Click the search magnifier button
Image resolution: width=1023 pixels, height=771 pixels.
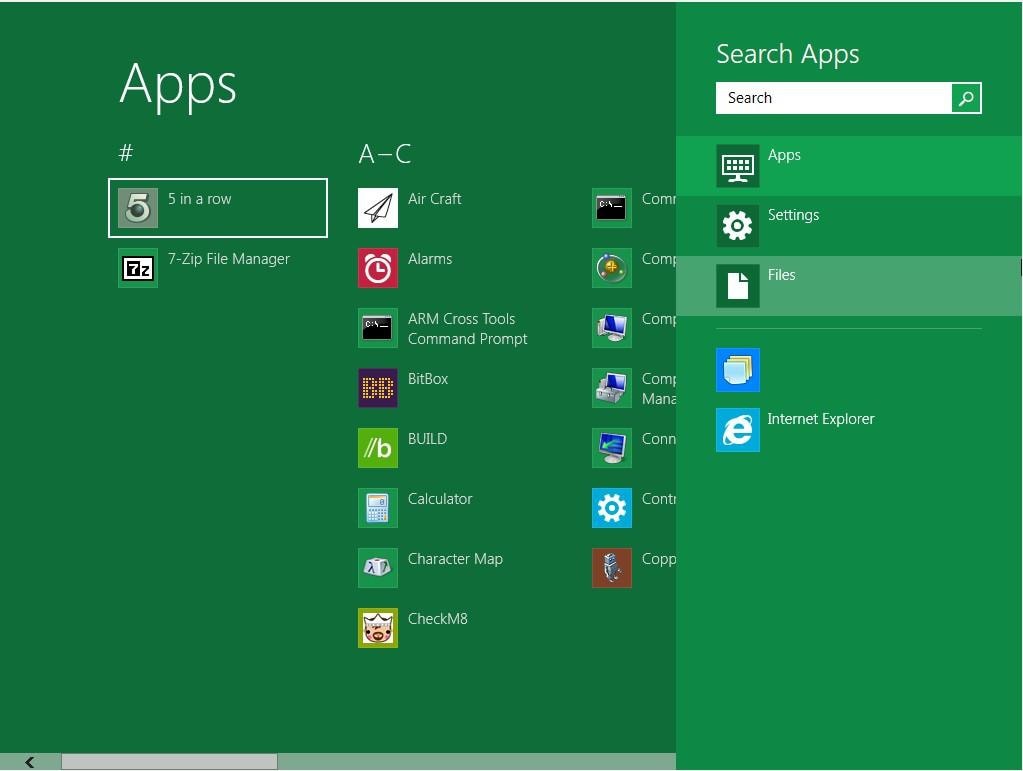[x=964, y=98]
